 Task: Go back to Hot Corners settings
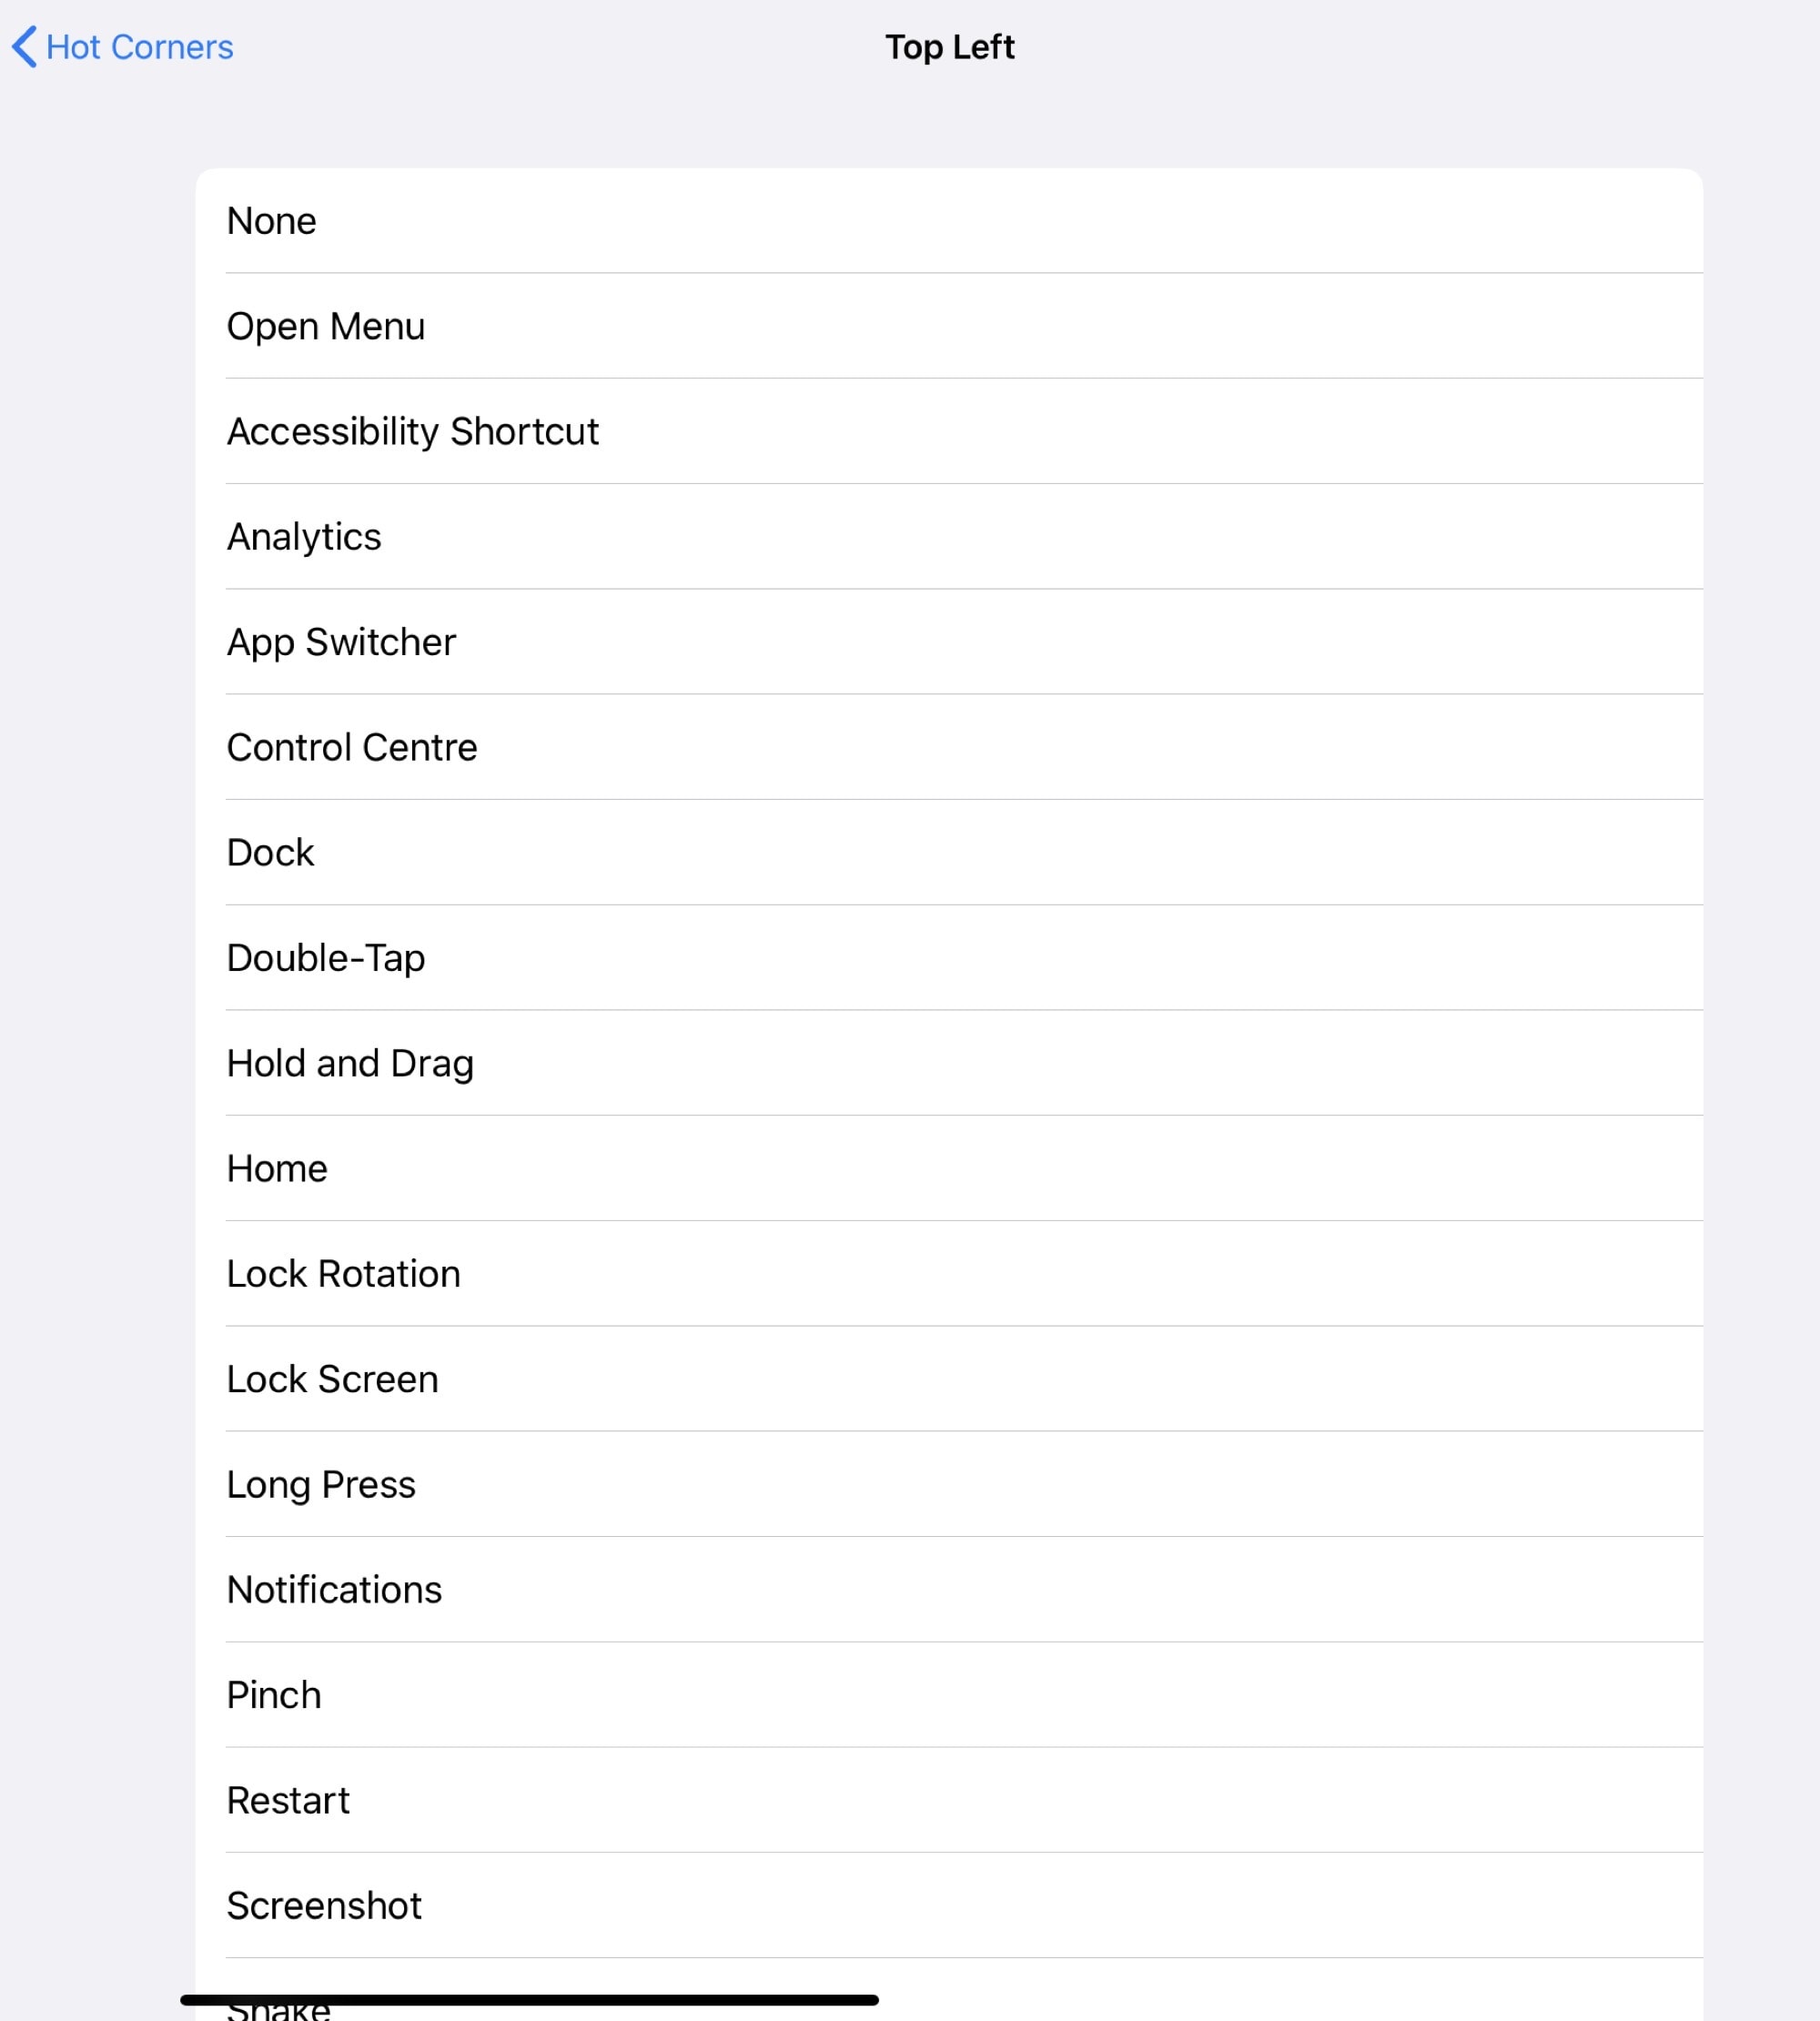point(120,46)
